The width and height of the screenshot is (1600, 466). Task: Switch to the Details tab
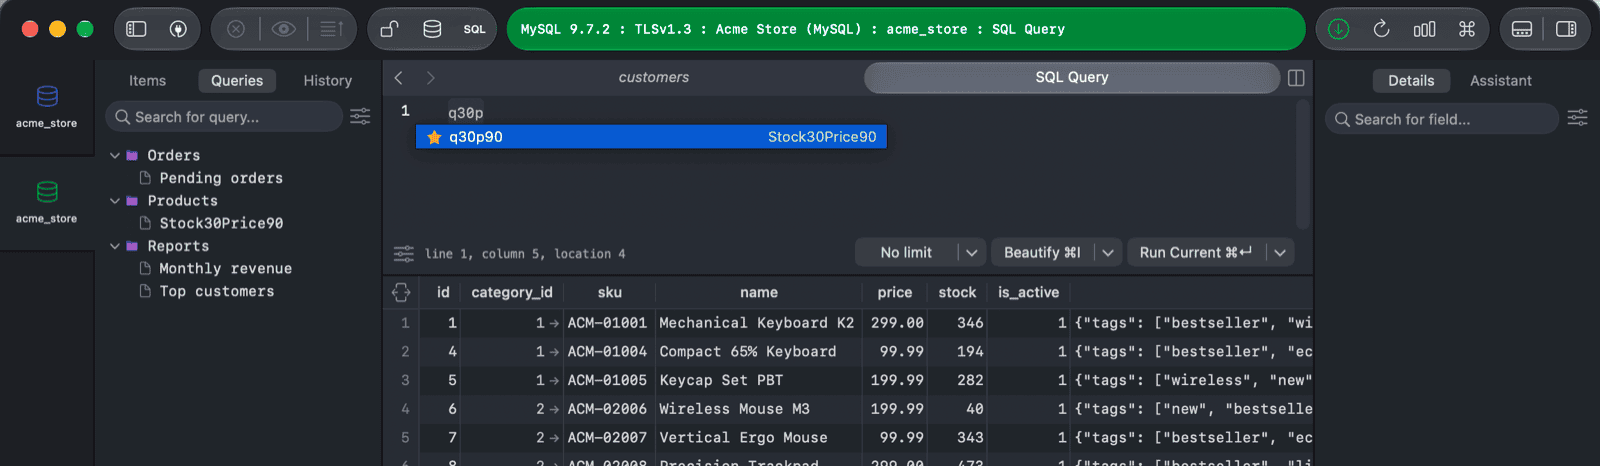coord(1411,81)
